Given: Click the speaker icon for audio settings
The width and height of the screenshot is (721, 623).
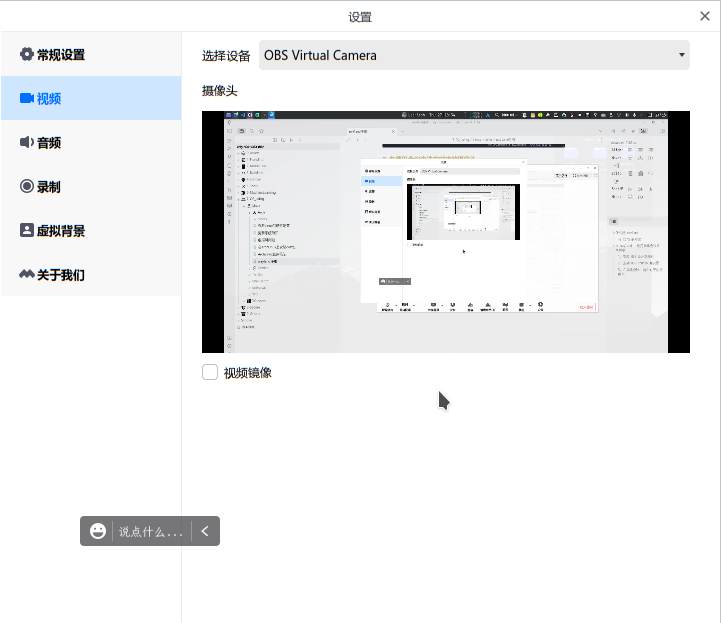Looking at the screenshot, I should click(27, 143).
